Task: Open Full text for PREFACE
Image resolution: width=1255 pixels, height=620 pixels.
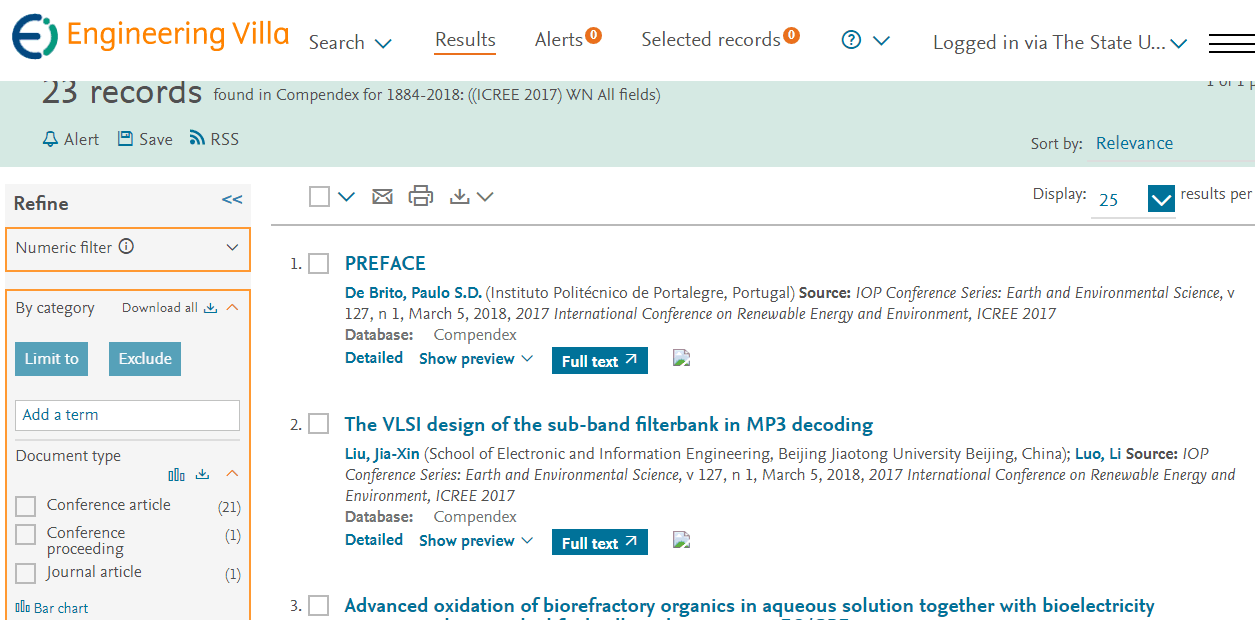Action: point(600,361)
